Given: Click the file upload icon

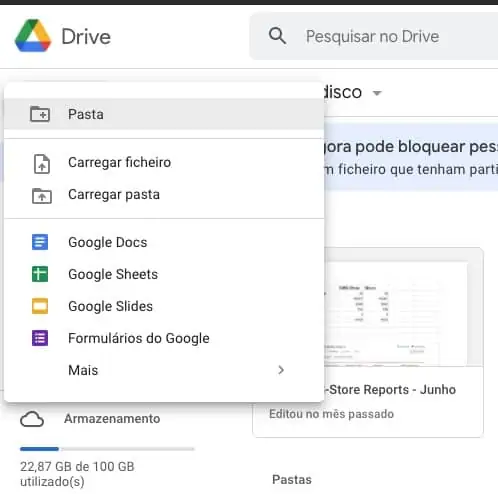Looking at the screenshot, I should click(42, 164).
